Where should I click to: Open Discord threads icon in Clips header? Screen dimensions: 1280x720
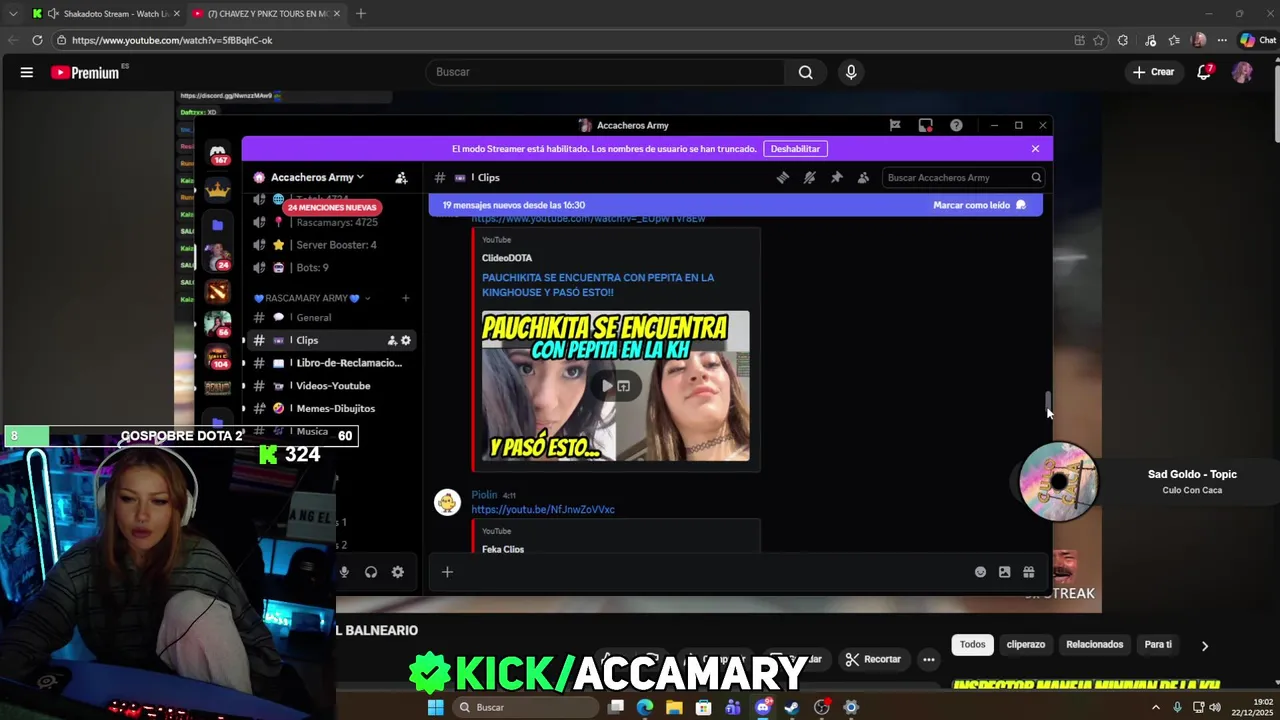click(783, 177)
